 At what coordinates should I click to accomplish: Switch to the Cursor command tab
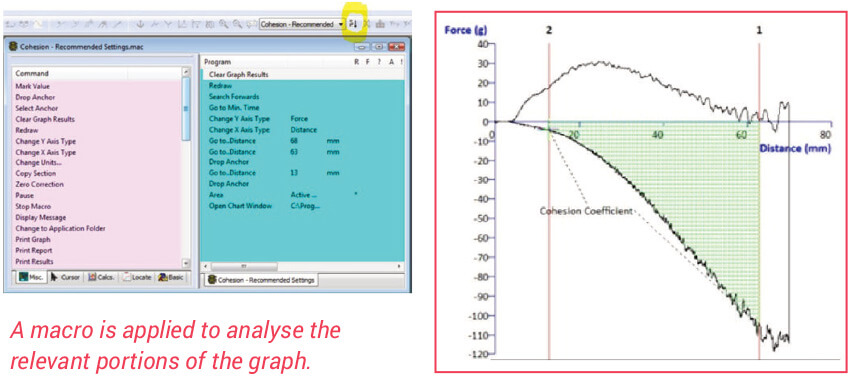[65, 277]
